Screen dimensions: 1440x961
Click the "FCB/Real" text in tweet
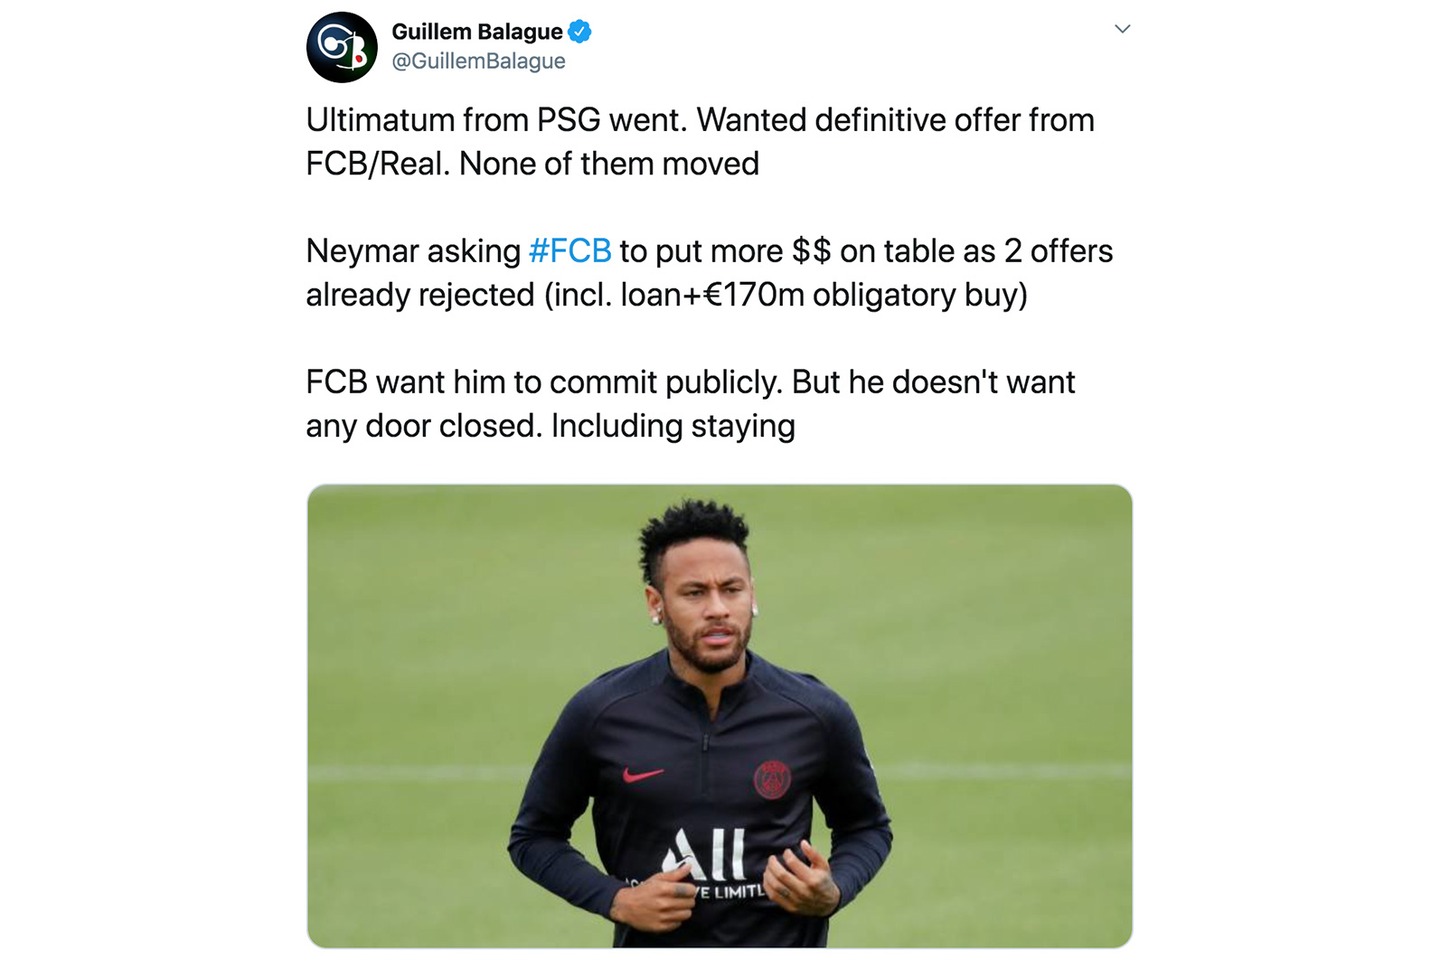376,164
